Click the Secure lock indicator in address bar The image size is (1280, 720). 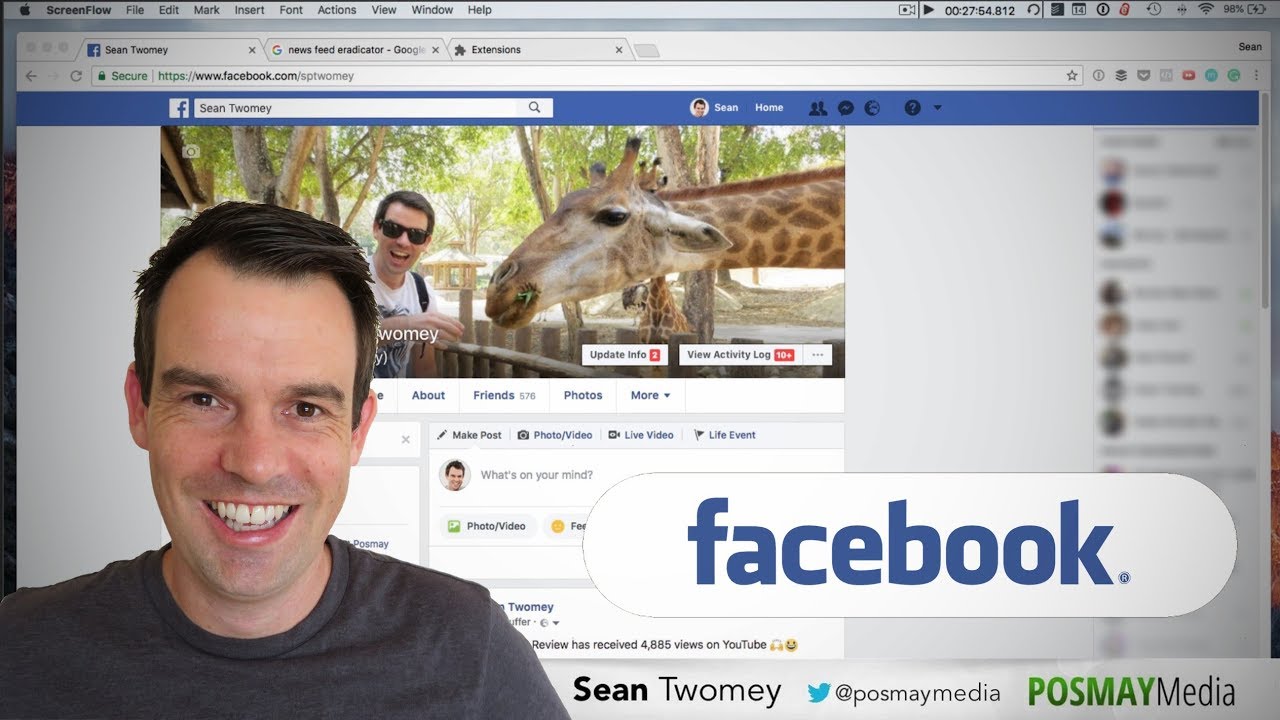point(122,76)
